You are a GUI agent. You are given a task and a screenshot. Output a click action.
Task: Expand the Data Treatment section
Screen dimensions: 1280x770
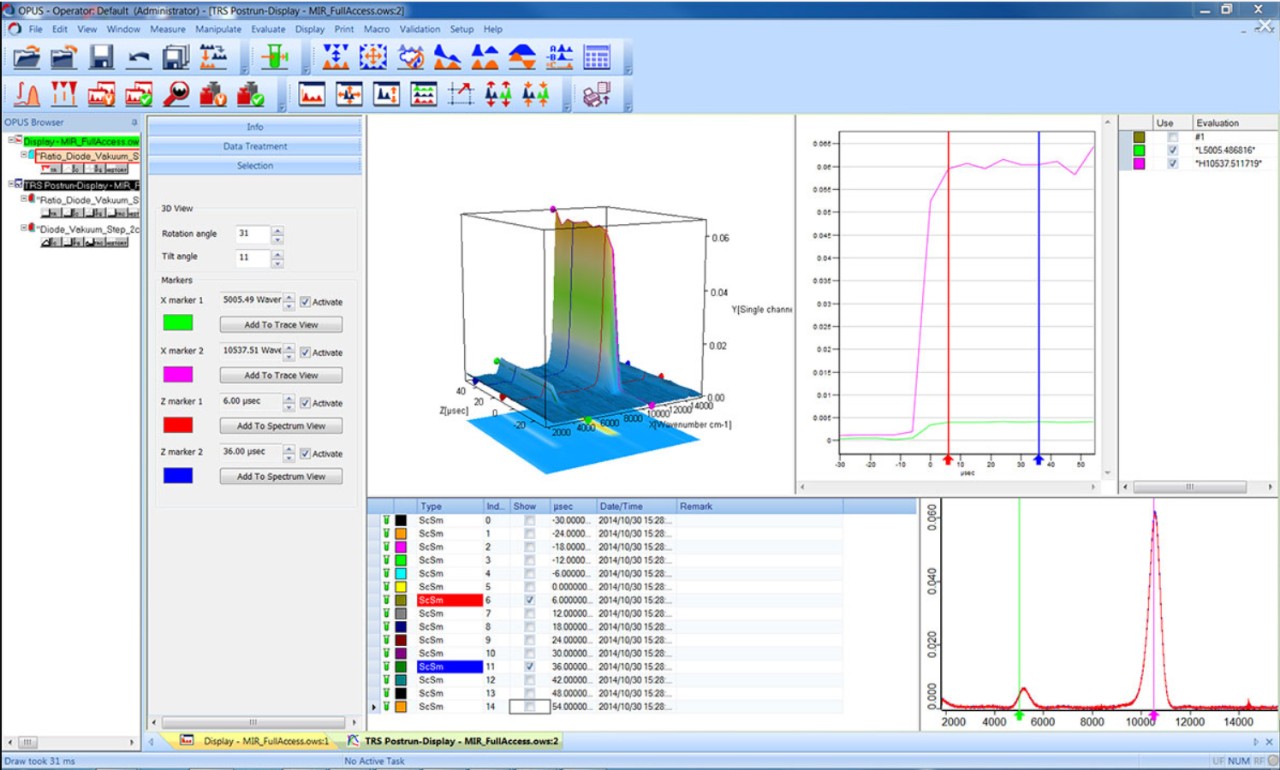[255, 147]
